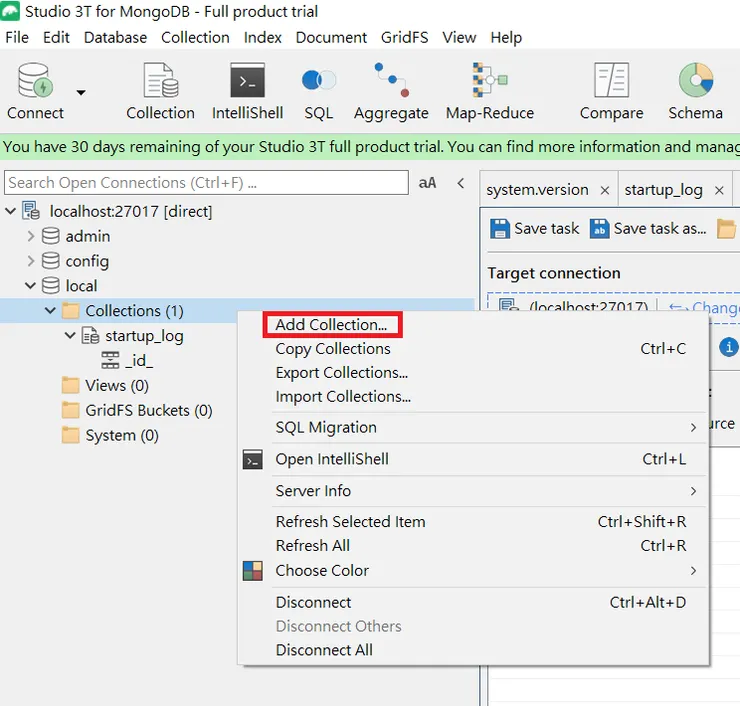This screenshot has height=706, width=740.
Task: Collapse the Collections (1) folder
Action: pyautogui.click(x=50, y=311)
